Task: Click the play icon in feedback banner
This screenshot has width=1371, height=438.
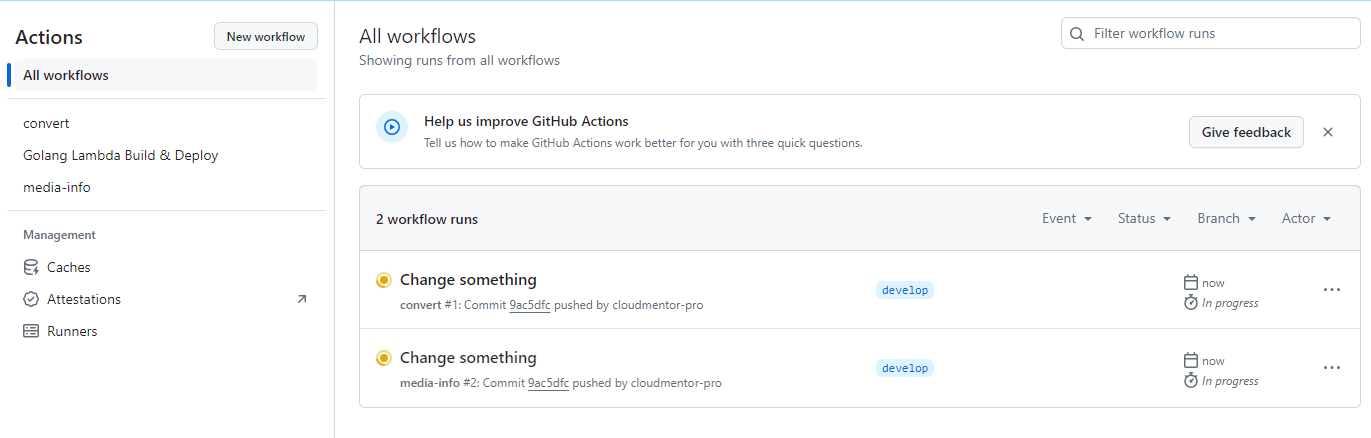Action: pyautogui.click(x=392, y=127)
